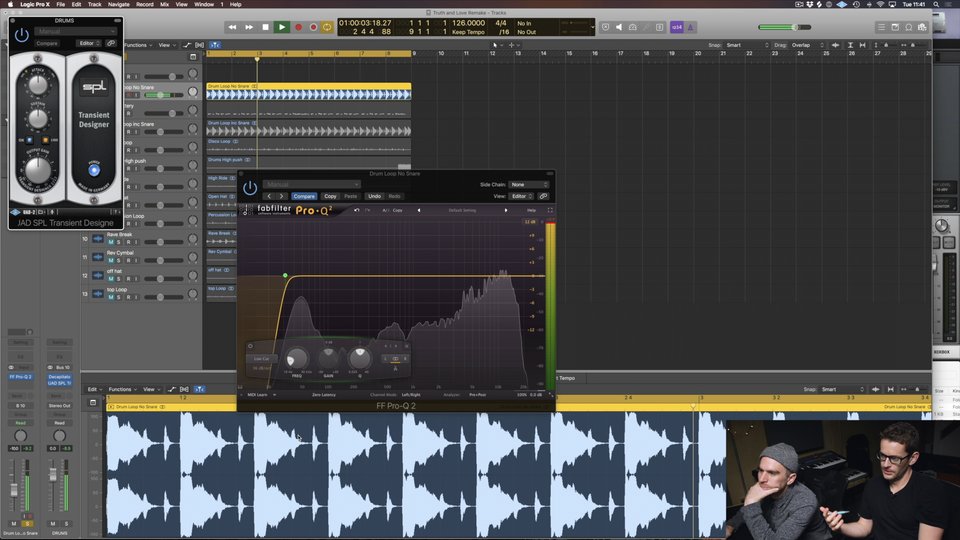Open Manual preset dropdown in Pro-Q 2

coord(312,184)
